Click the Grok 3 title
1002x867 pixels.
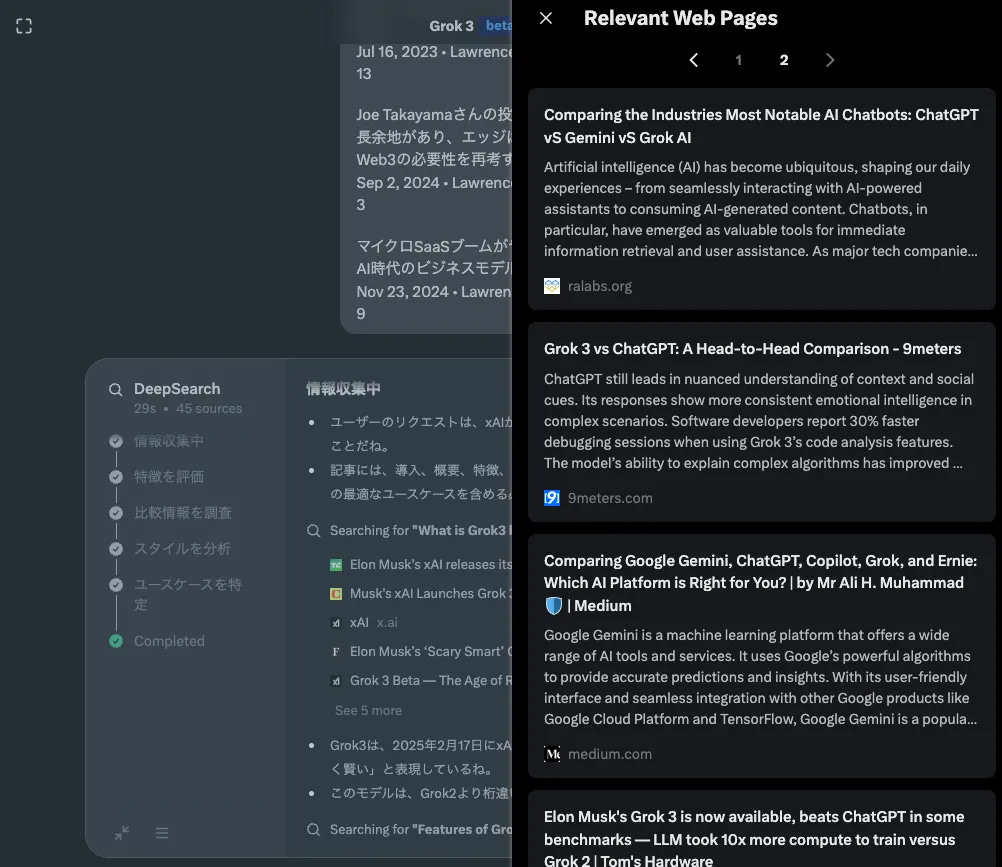click(x=451, y=26)
